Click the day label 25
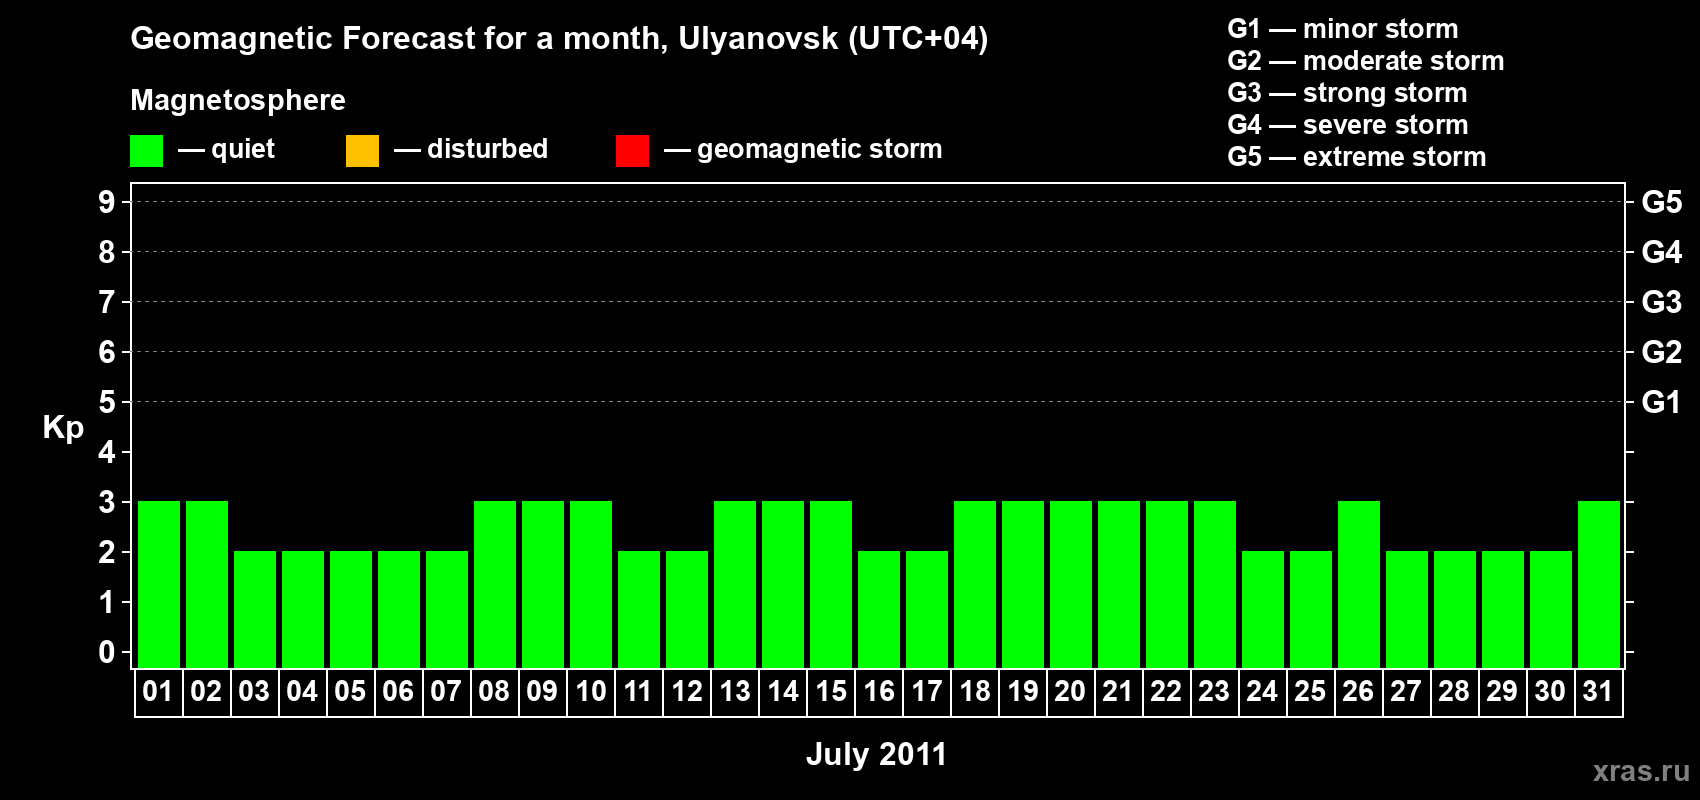The width and height of the screenshot is (1700, 800). [x=1310, y=691]
